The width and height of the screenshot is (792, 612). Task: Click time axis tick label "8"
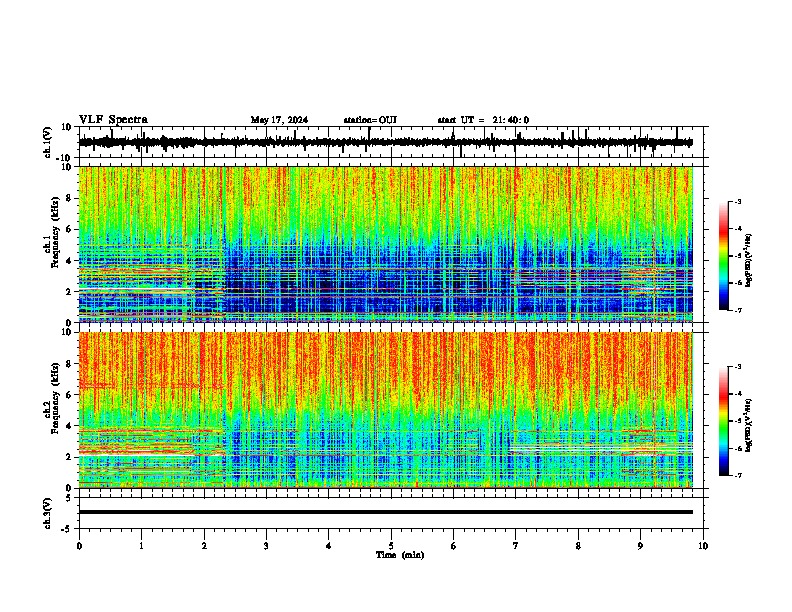pyautogui.click(x=578, y=546)
